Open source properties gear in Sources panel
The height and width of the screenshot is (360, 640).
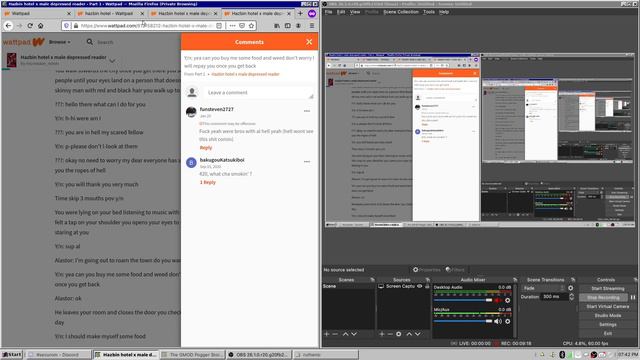(399, 334)
